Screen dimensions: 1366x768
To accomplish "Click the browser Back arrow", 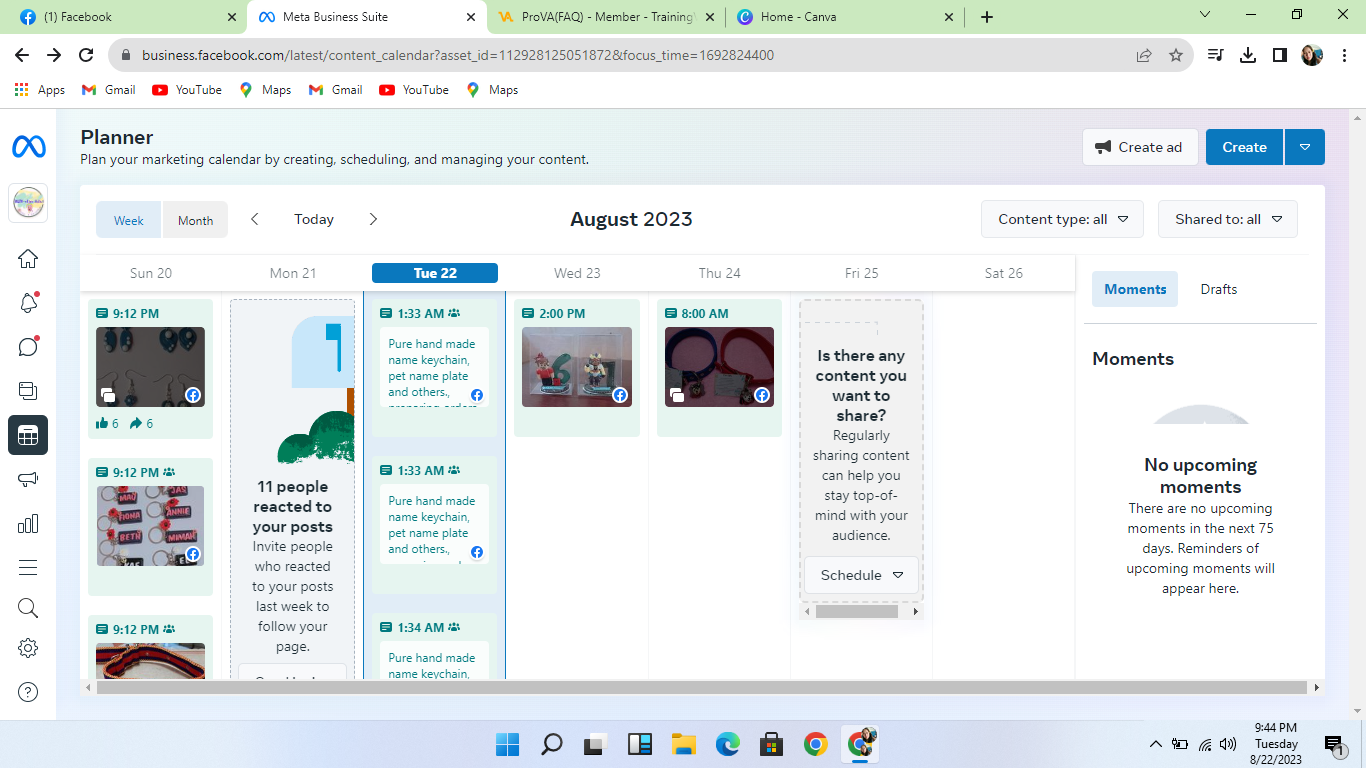I will (22, 55).
